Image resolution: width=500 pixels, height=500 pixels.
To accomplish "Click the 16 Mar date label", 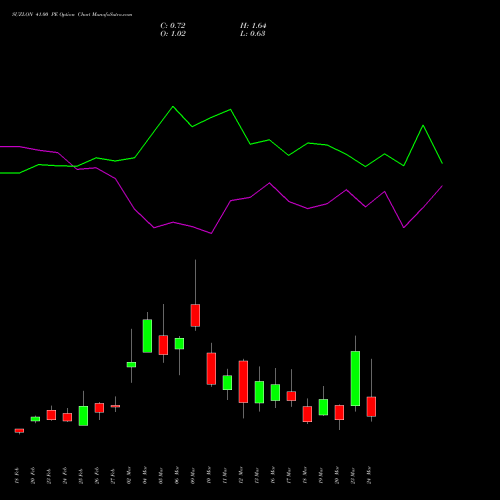I will [273, 475].
